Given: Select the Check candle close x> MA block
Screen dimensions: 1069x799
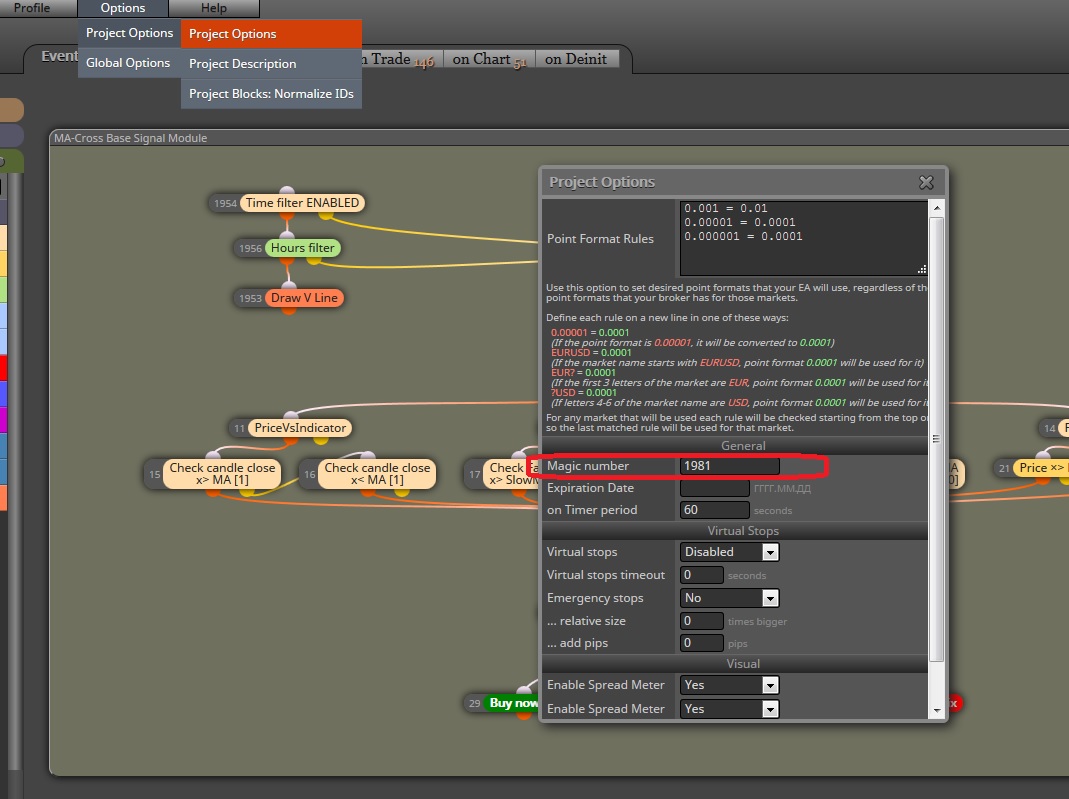Looking at the screenshot, I should 222,474.
